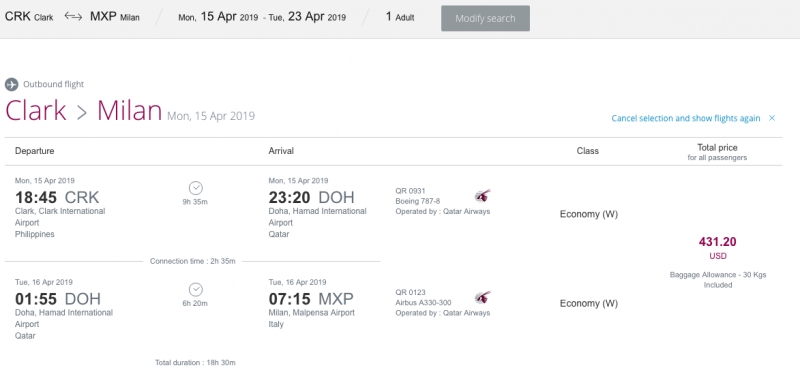Click the Outbound flight airplane icon
This screenshot has height=372, width=800.
[11, 85]
